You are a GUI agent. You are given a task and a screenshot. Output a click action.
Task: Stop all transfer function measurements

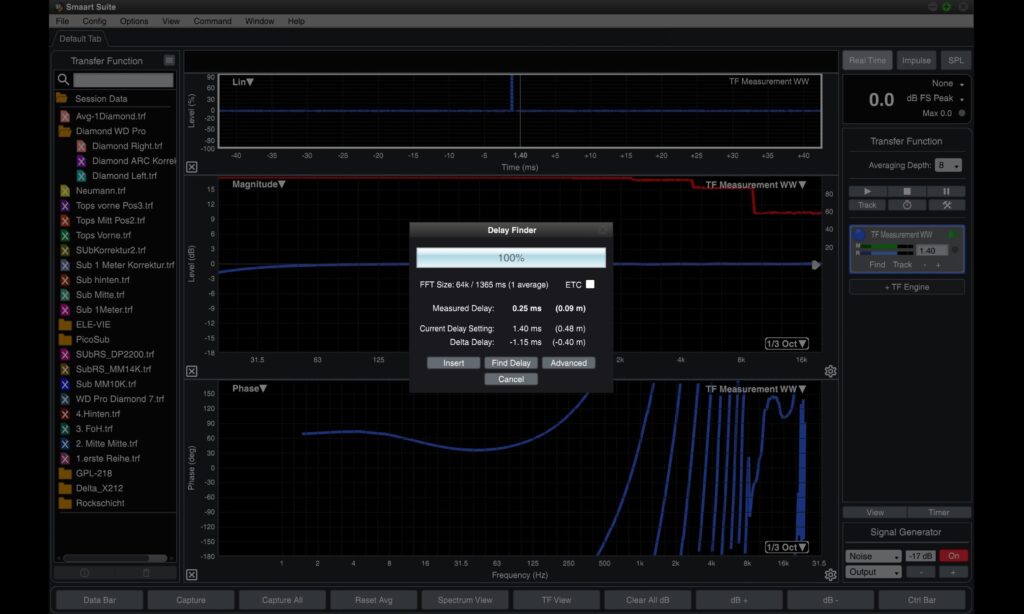(906, 191)
